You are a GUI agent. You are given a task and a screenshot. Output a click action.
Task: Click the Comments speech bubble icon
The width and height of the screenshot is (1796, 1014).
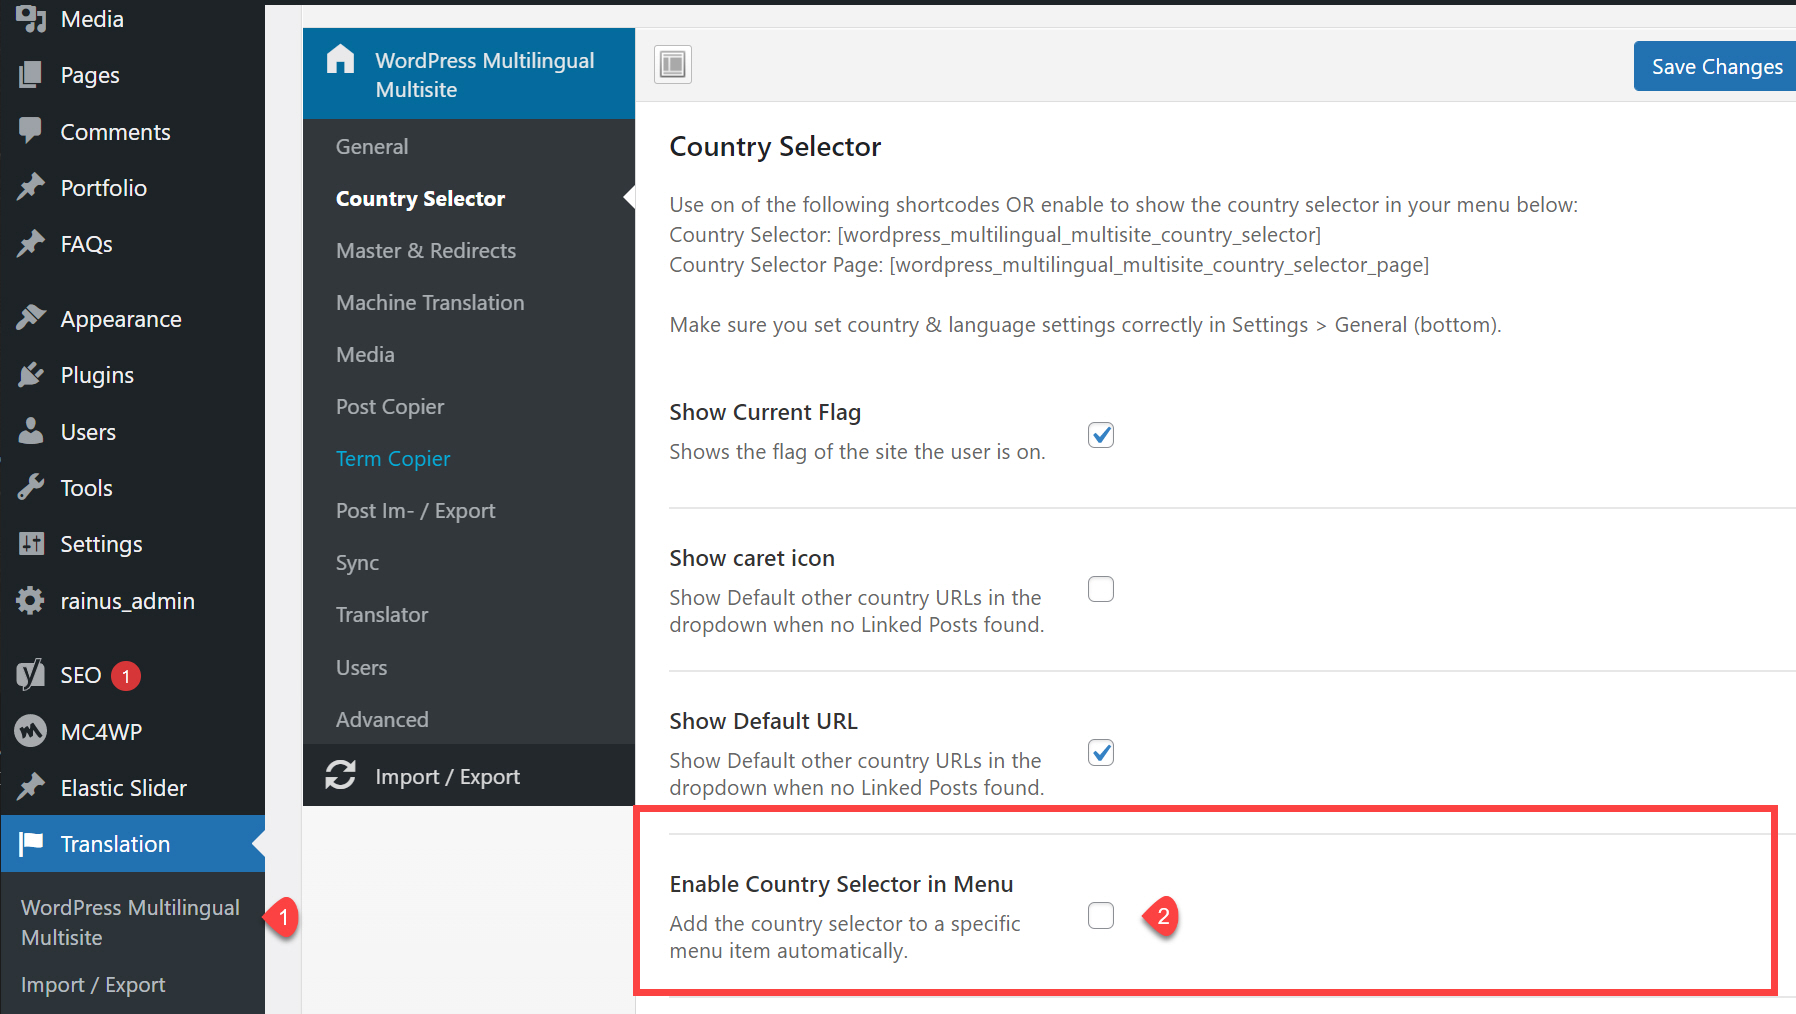tap(31, 131)
